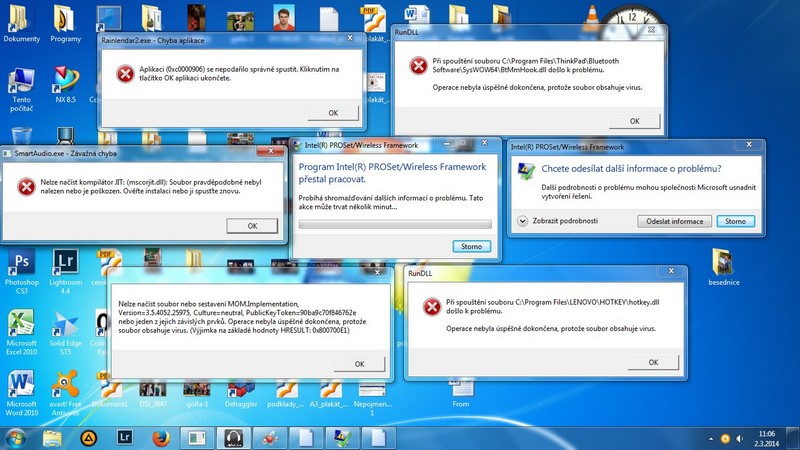Open Solid Edge ST5 desktop shortcut

(65, 326)
